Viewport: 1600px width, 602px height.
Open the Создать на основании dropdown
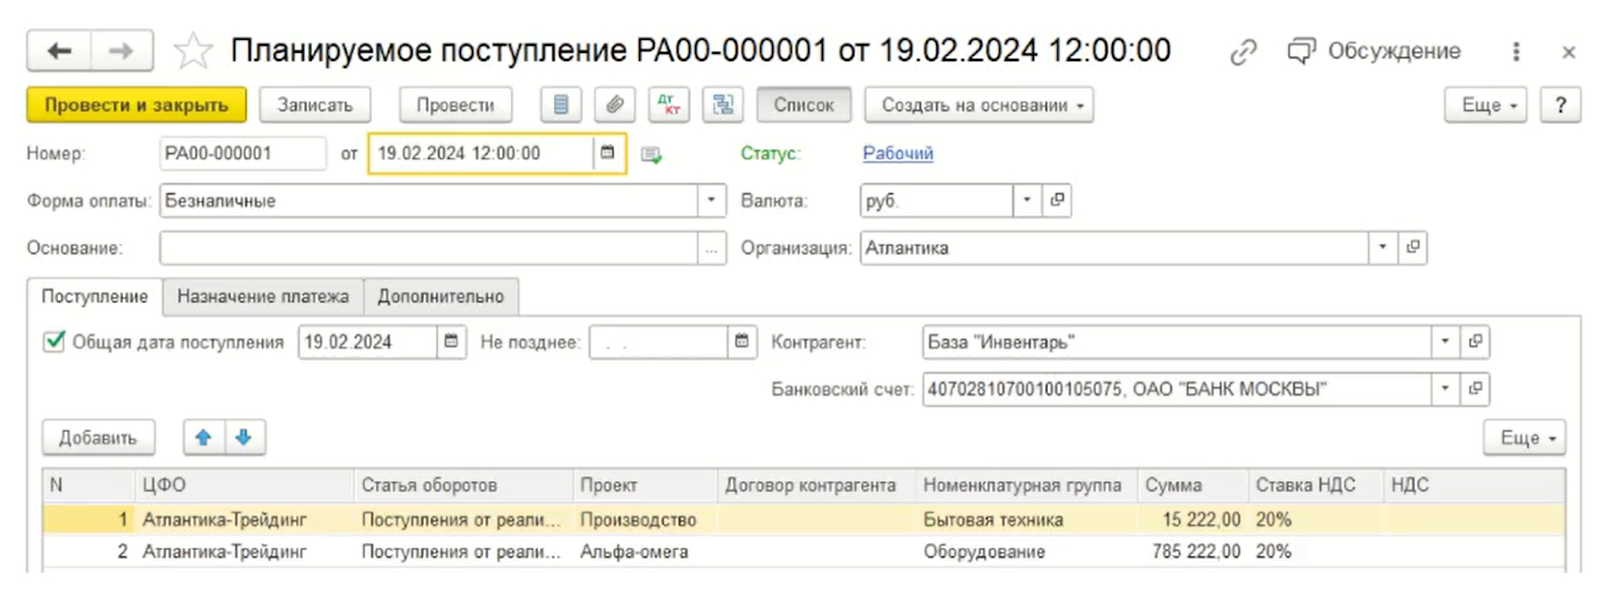coord(979,105)
